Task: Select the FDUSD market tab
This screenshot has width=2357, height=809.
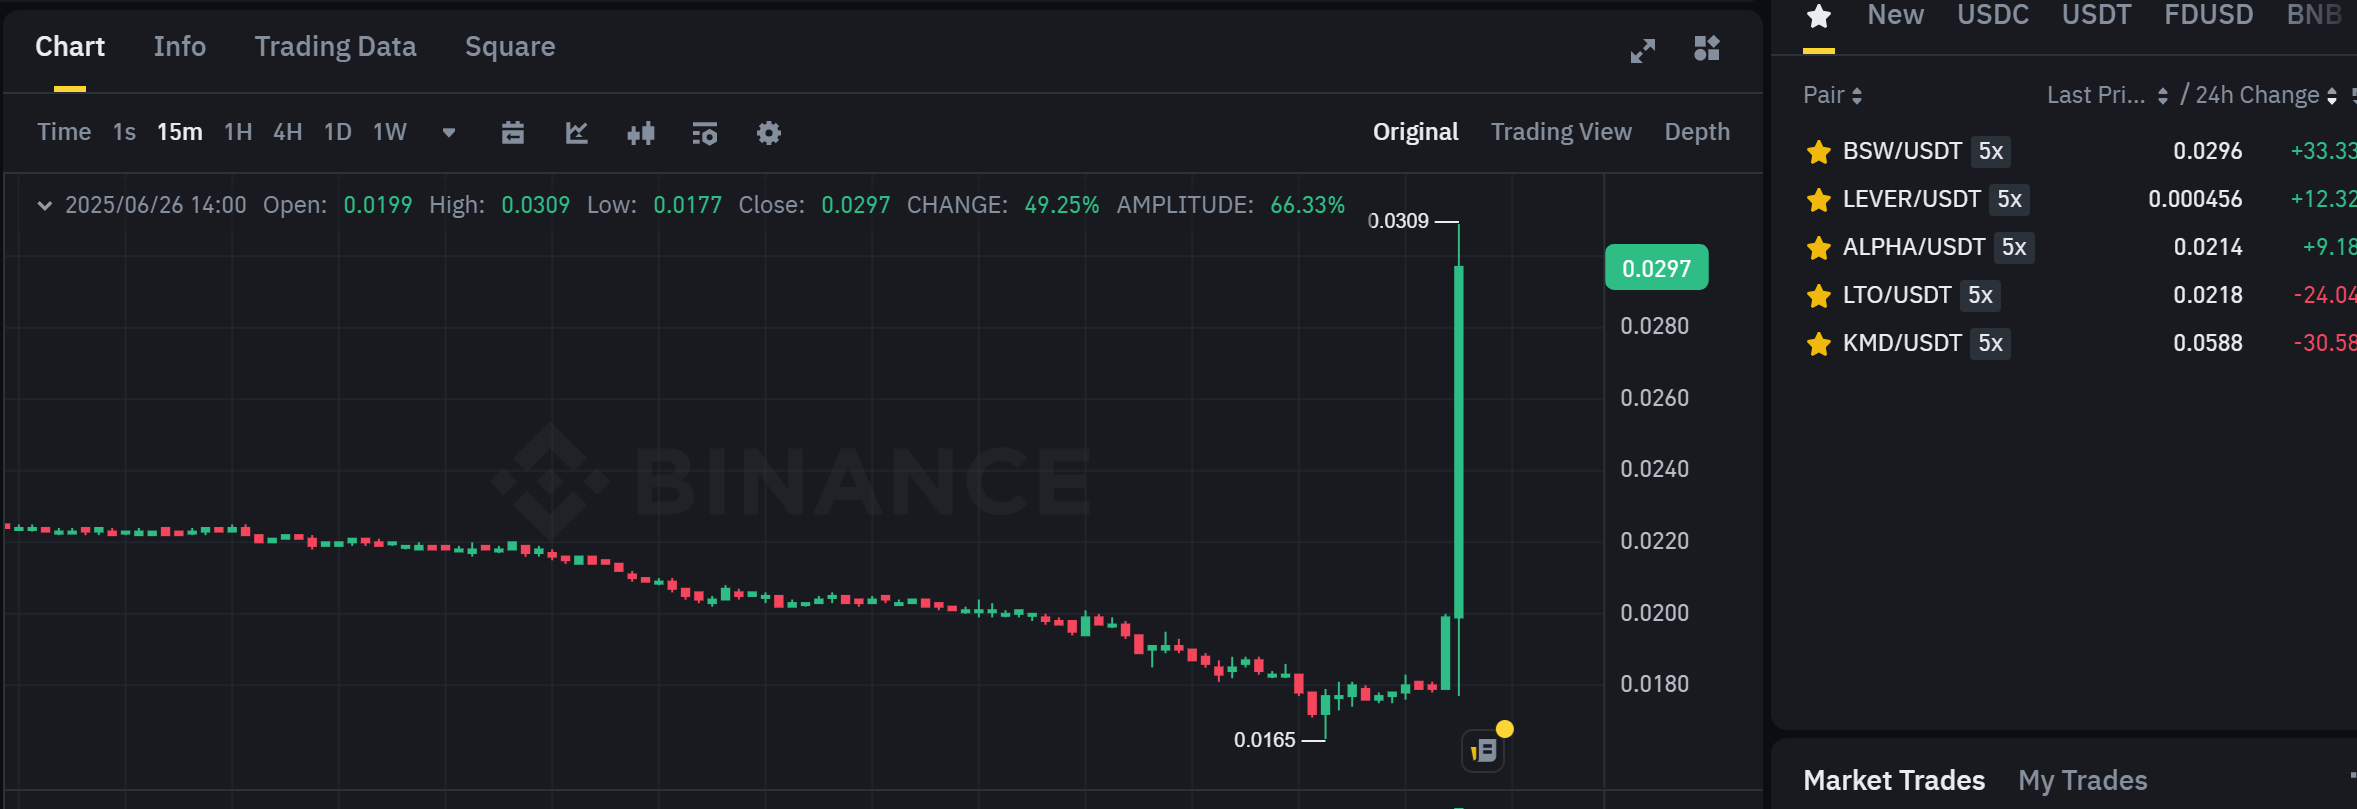Action: (x=2209, y=15)
